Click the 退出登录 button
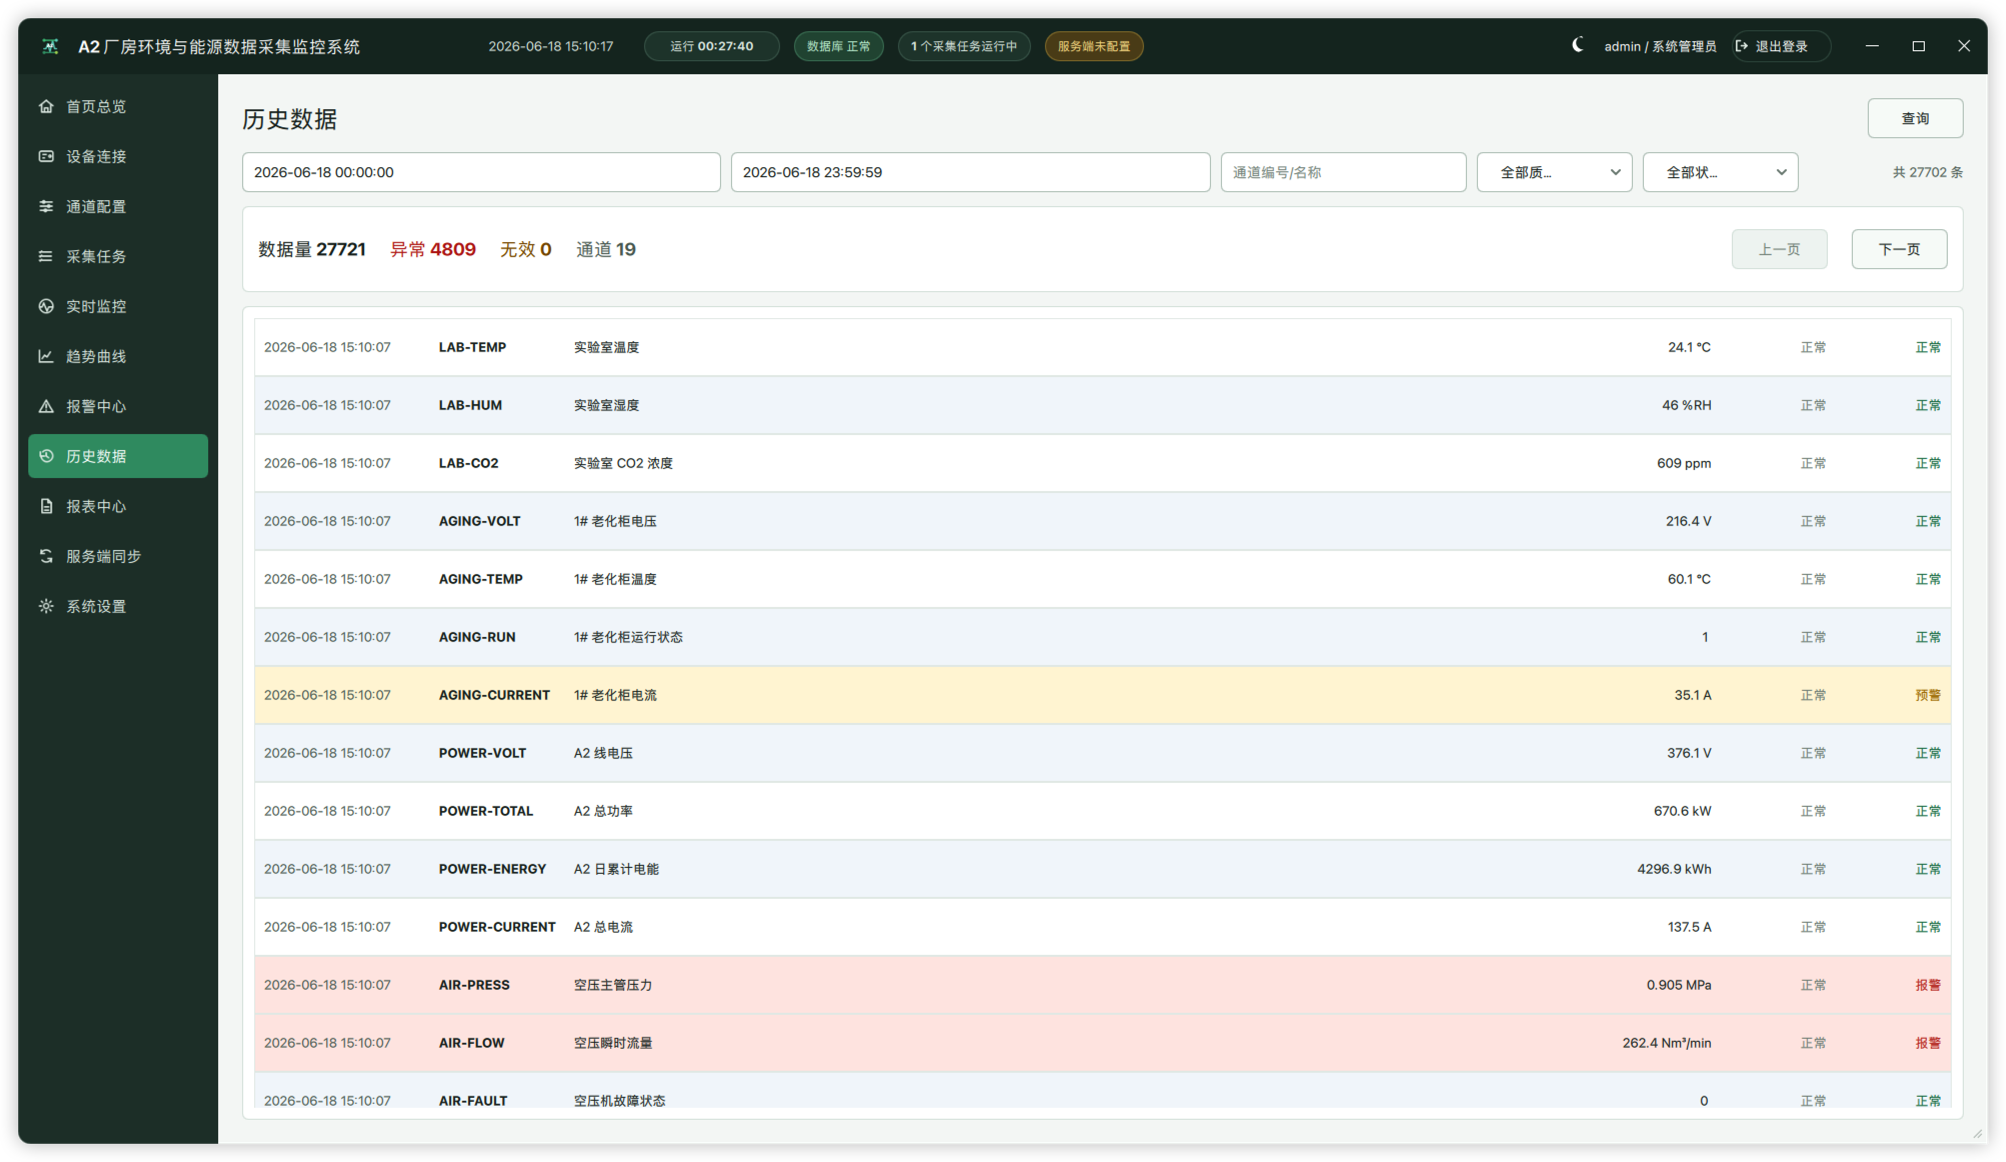Screen dimensions: 2006x1162 pos(1781,46)
